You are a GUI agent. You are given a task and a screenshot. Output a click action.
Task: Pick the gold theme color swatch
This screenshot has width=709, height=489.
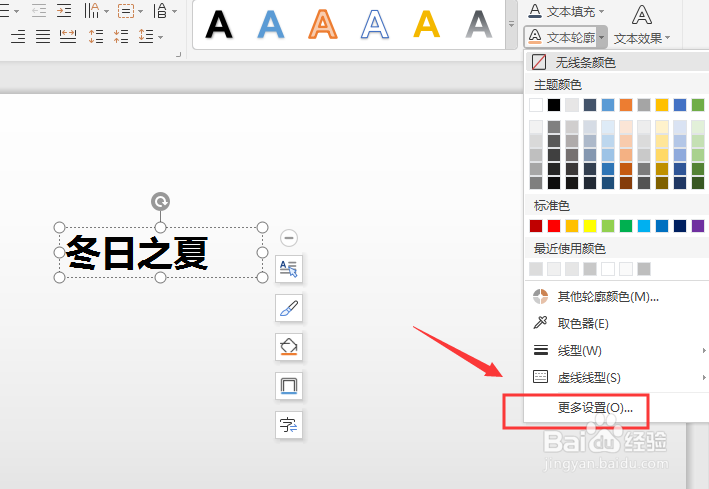(x=662, y=105)
